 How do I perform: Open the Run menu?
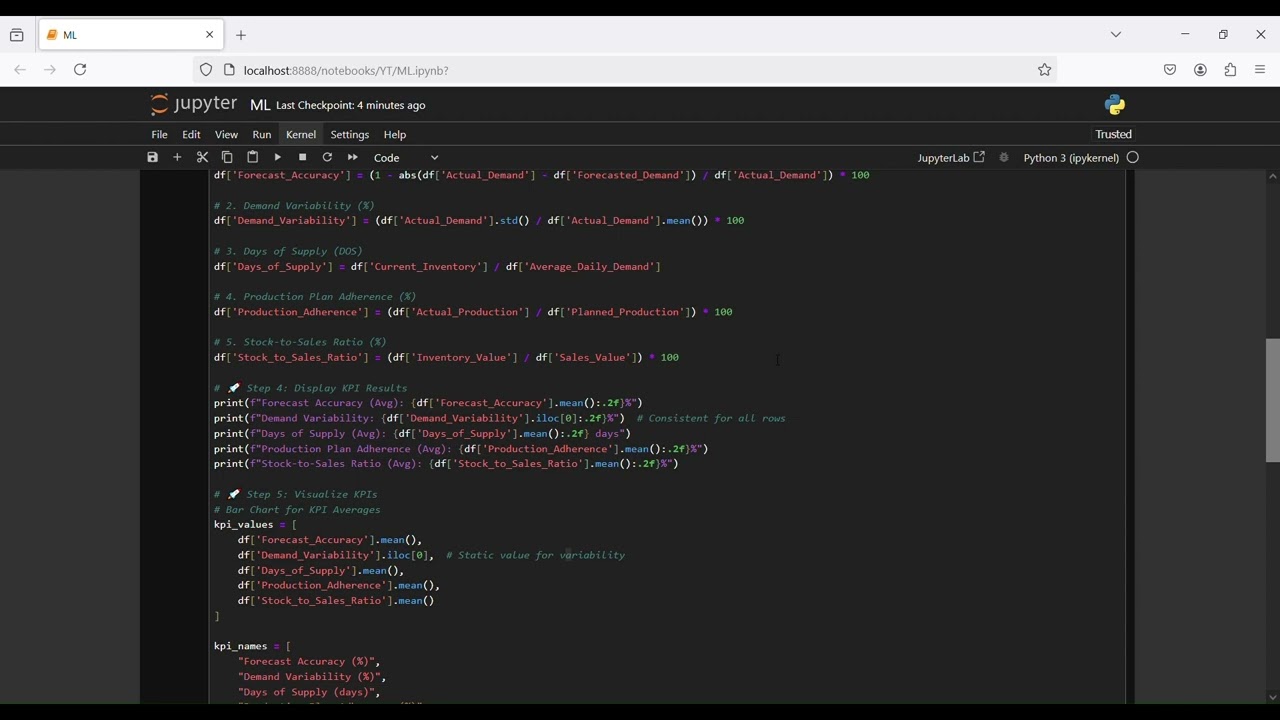(262, 135)
